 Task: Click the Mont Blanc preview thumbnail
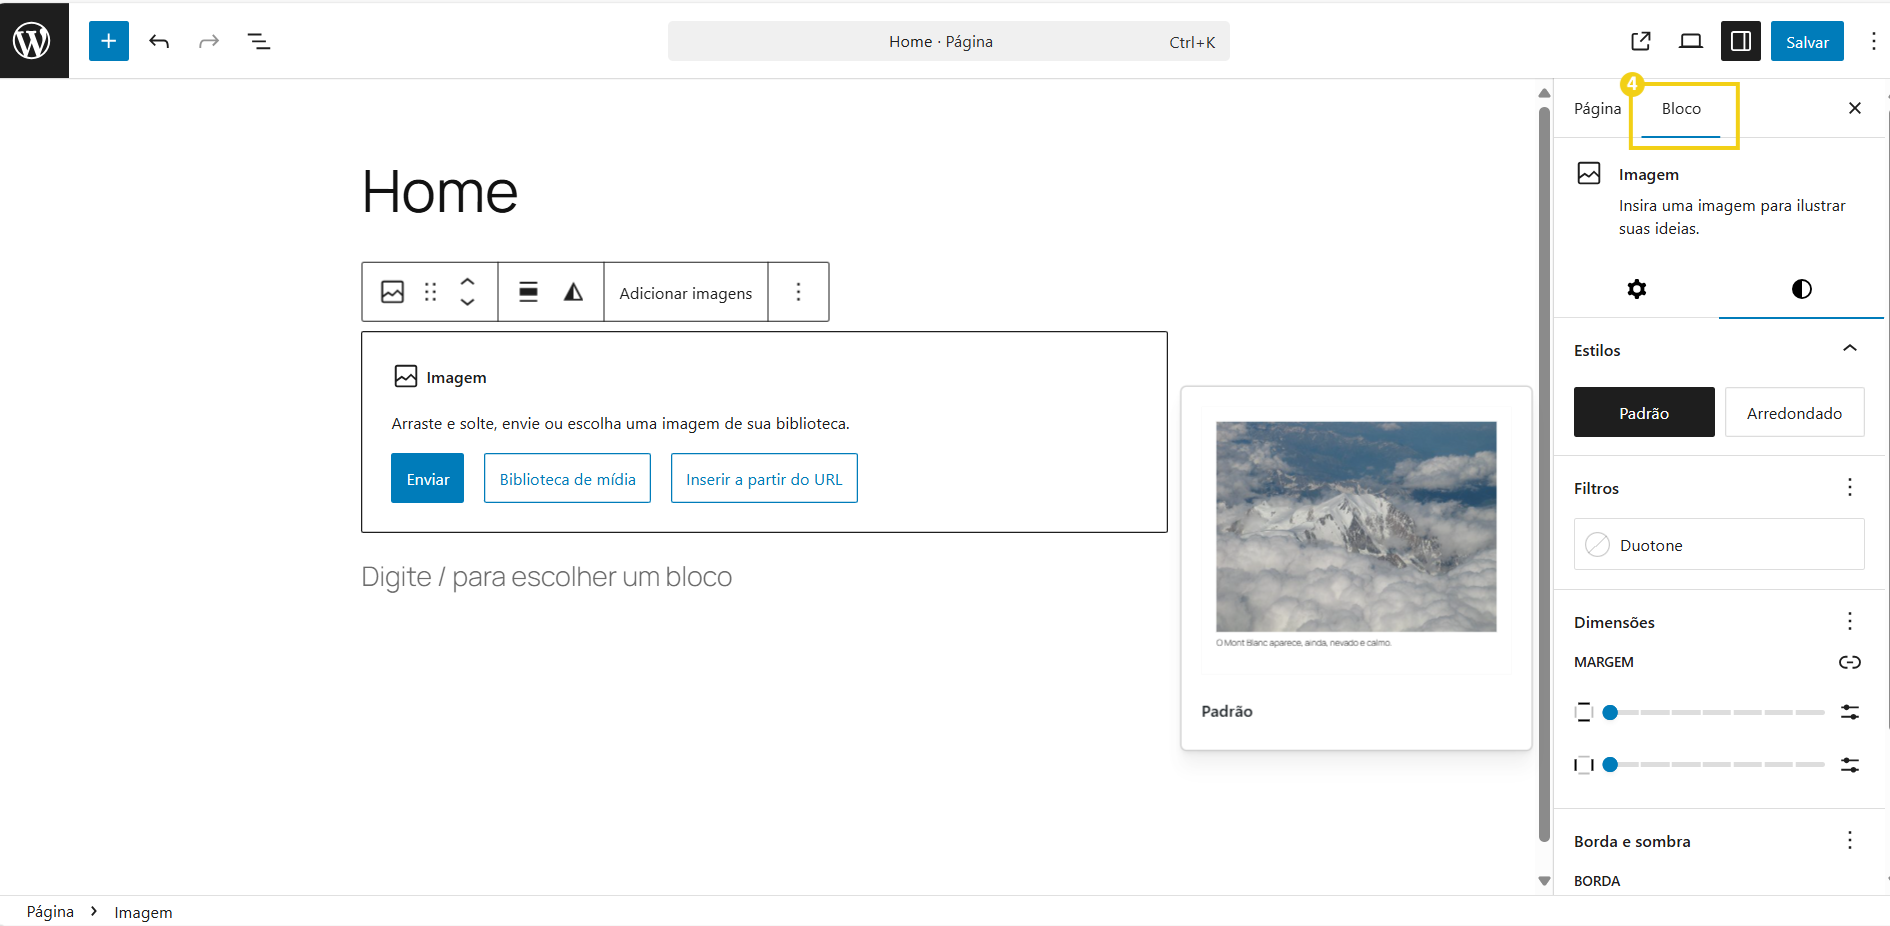pyautogui.click(x=1356, y=527)
